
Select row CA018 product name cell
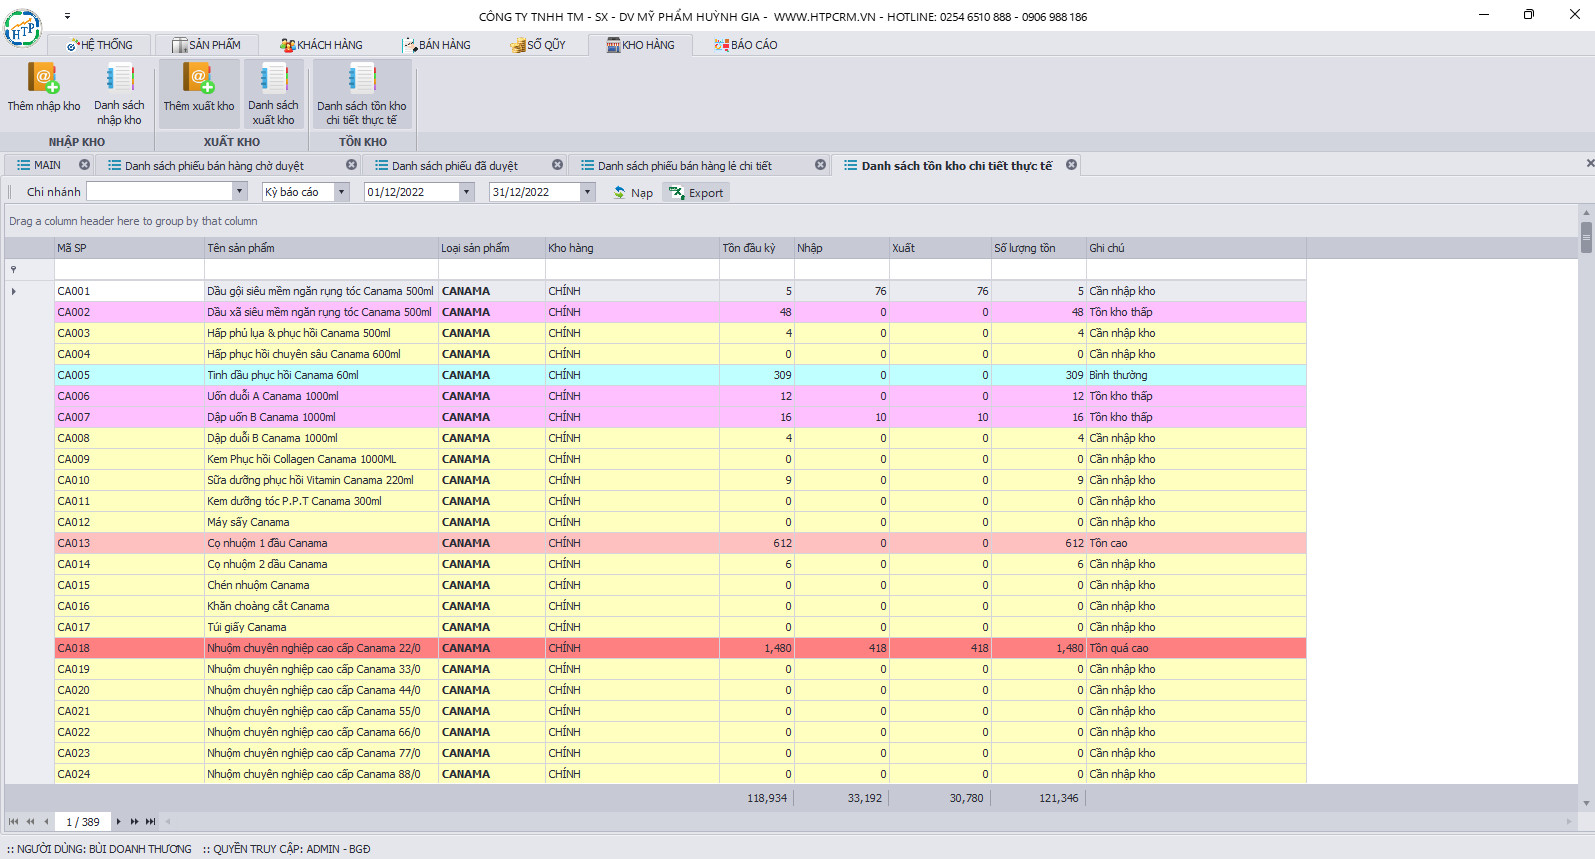click(x=321, y=648)
